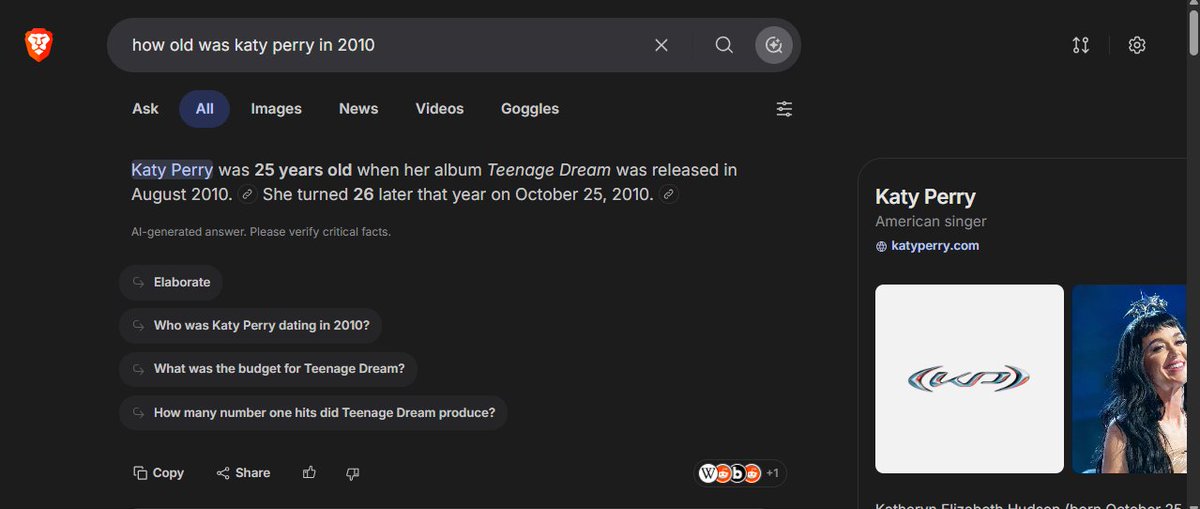Submit search with magnifying glass icon
This screenshot has width=1200, height=509.
point(724,45)
